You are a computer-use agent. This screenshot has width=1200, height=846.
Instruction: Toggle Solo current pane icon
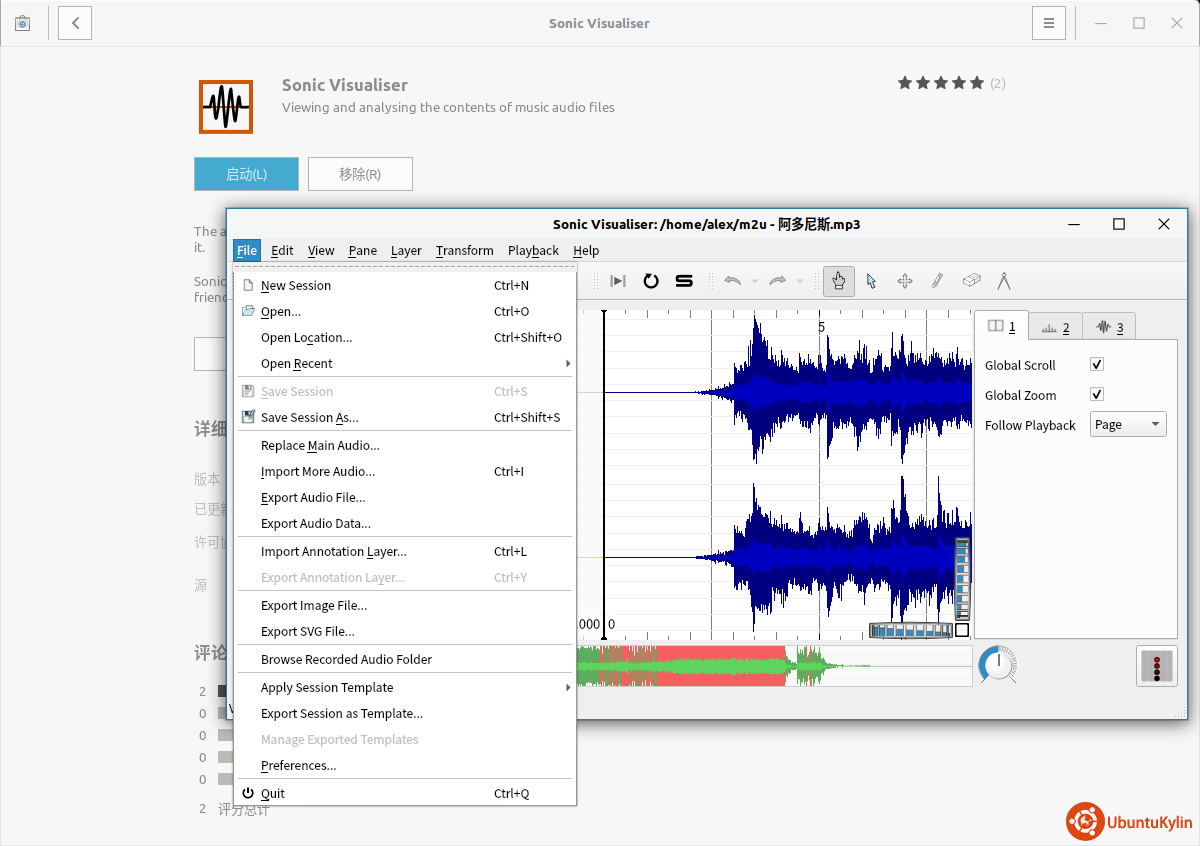[x=684, y=281]
